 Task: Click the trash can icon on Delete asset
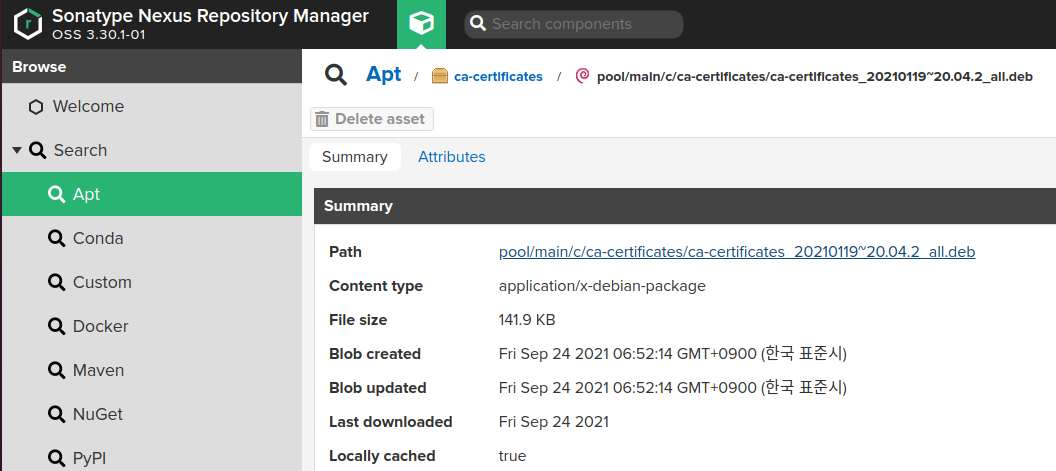tap(323, 119)
